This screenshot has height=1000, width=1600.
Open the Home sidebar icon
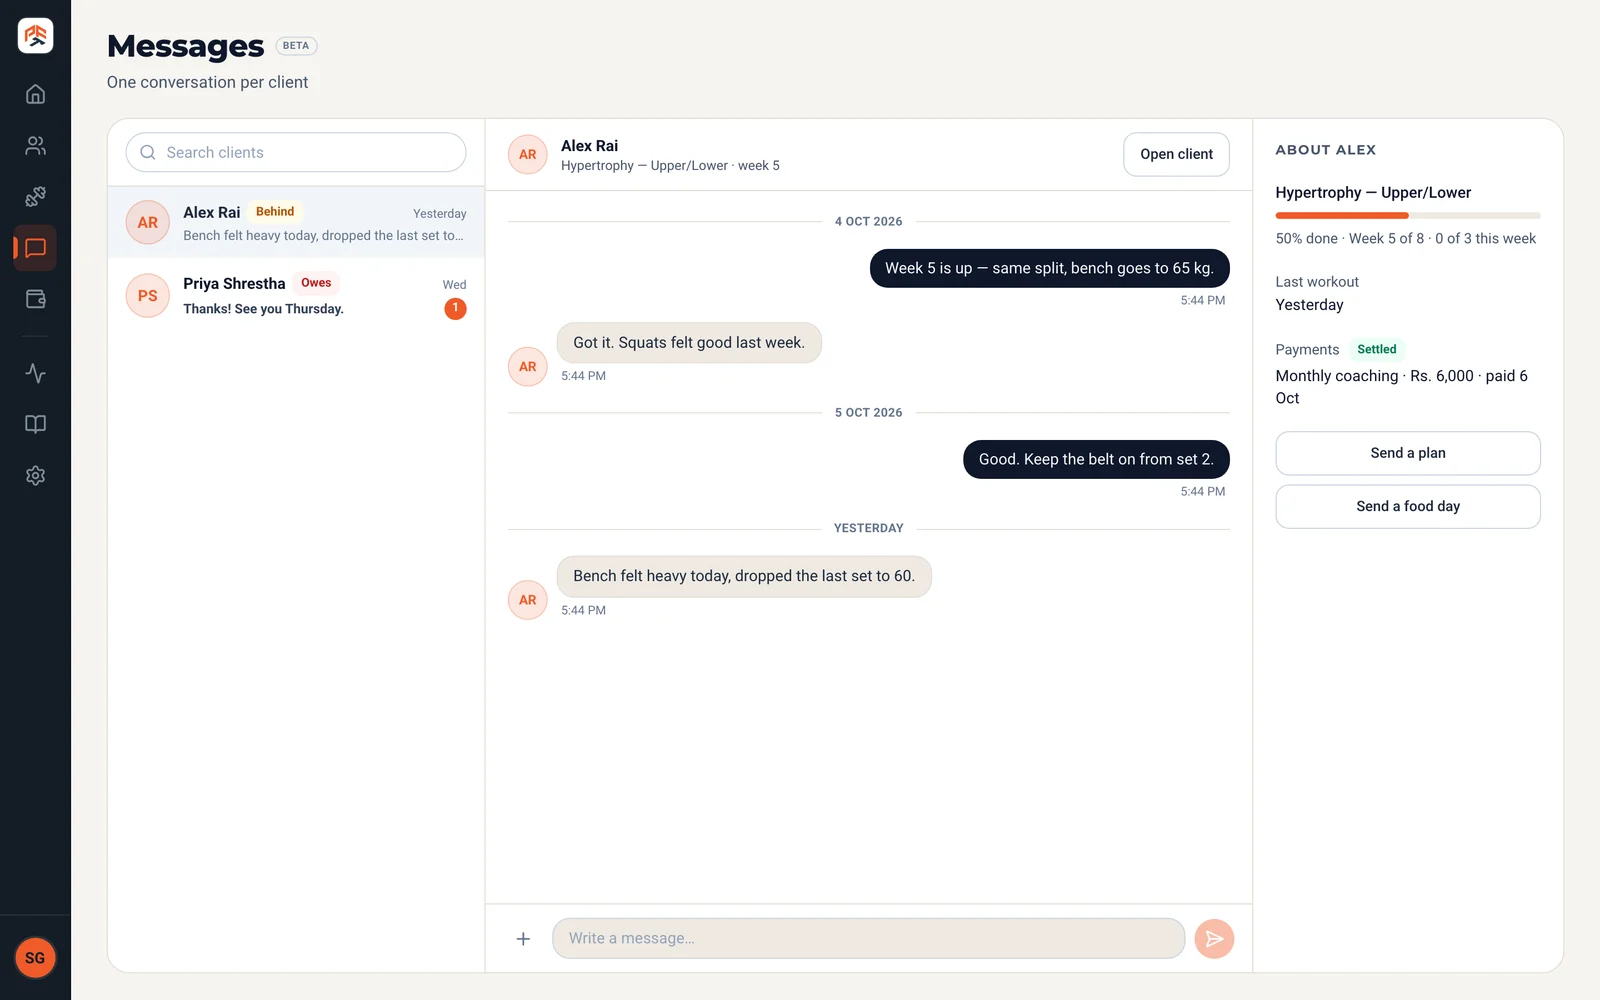tap(35, 94)
